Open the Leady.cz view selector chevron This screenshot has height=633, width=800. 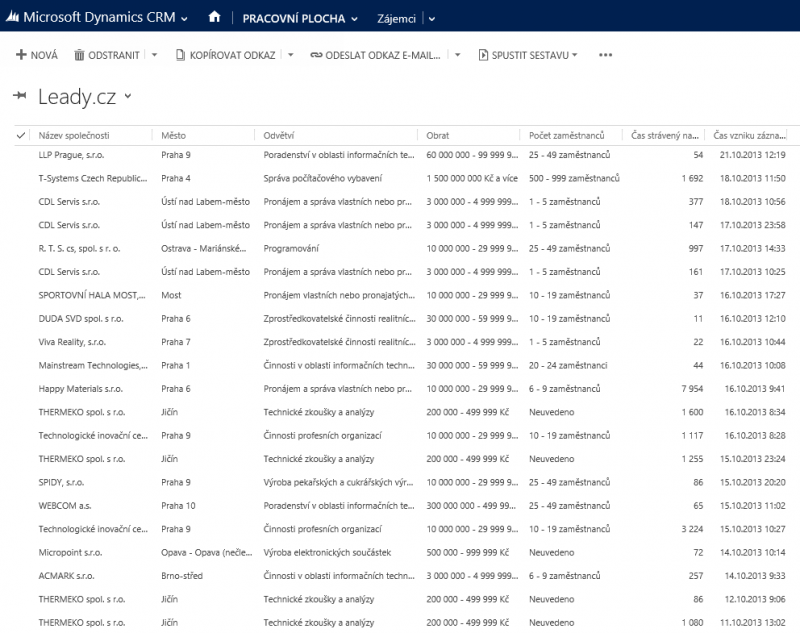click(128, 95)
